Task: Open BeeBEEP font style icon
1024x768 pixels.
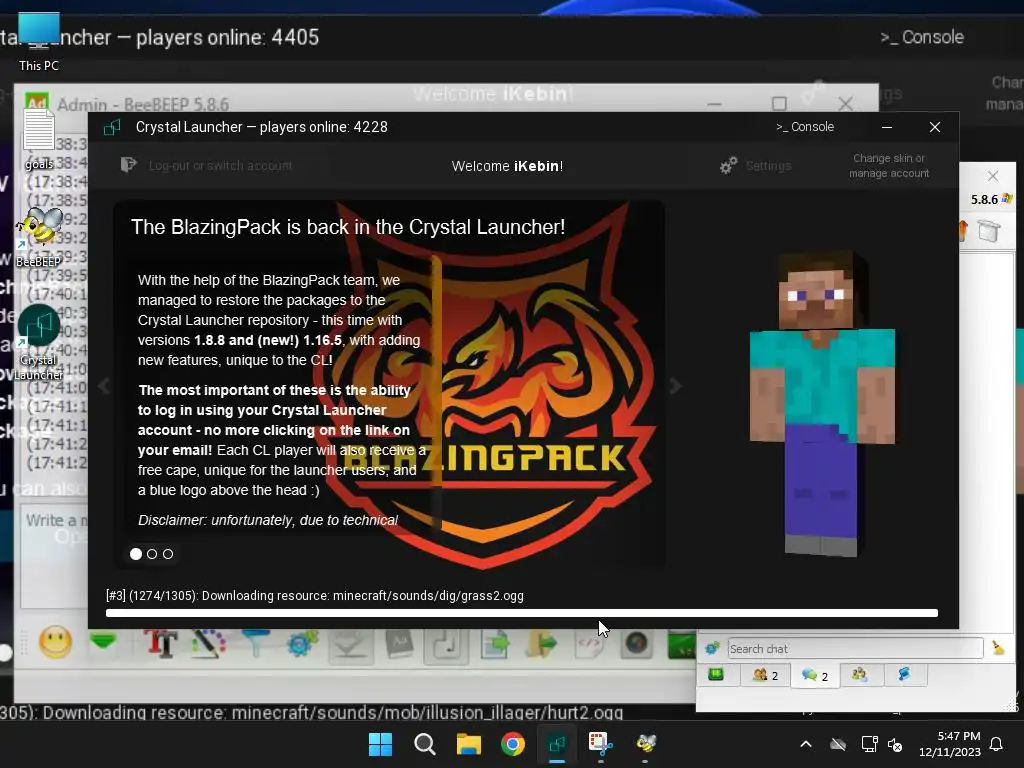Action: (x=161, y=643)
